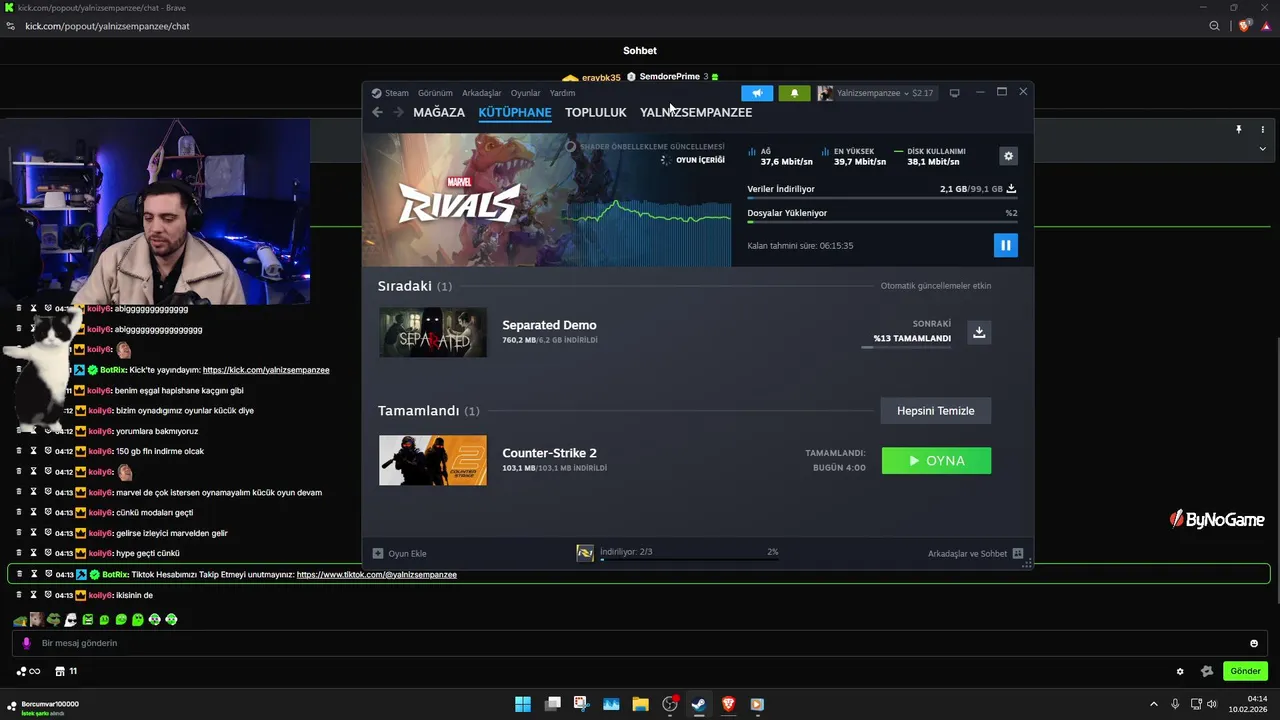This screenshot has width=1280, height=720.
Task: Open the Yardım menu
Action: (563, 93)
